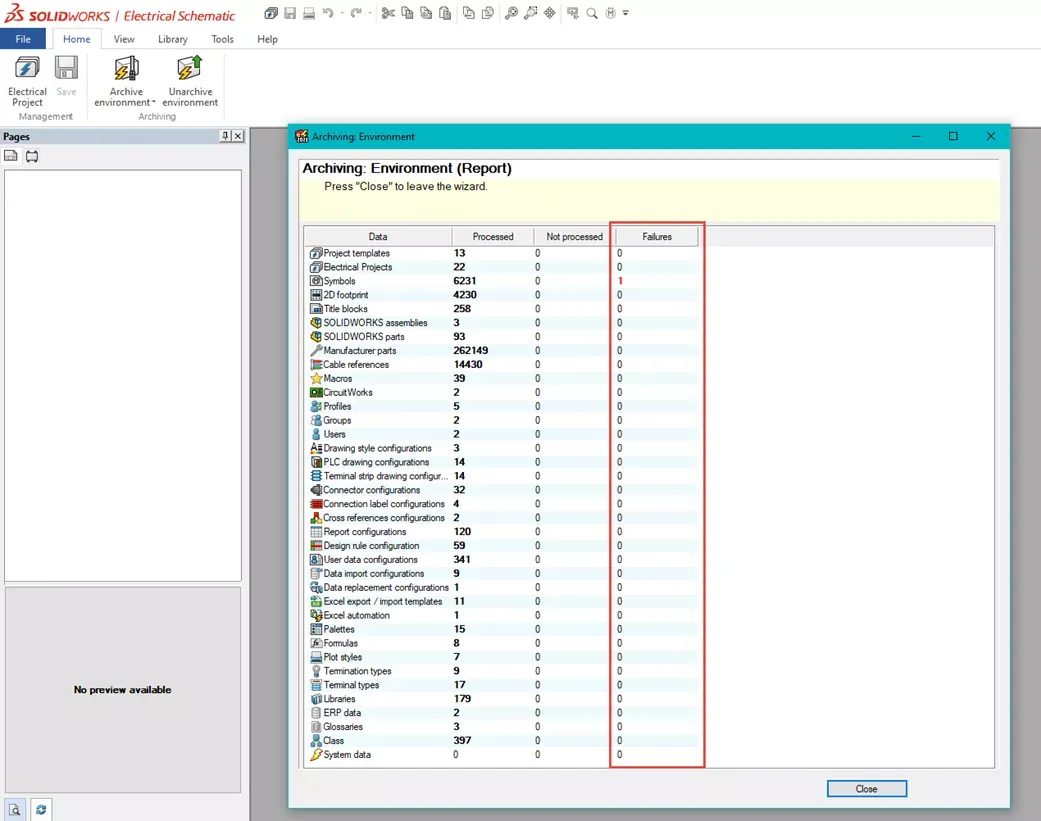Sort by the Data column header

pos(378,236)
